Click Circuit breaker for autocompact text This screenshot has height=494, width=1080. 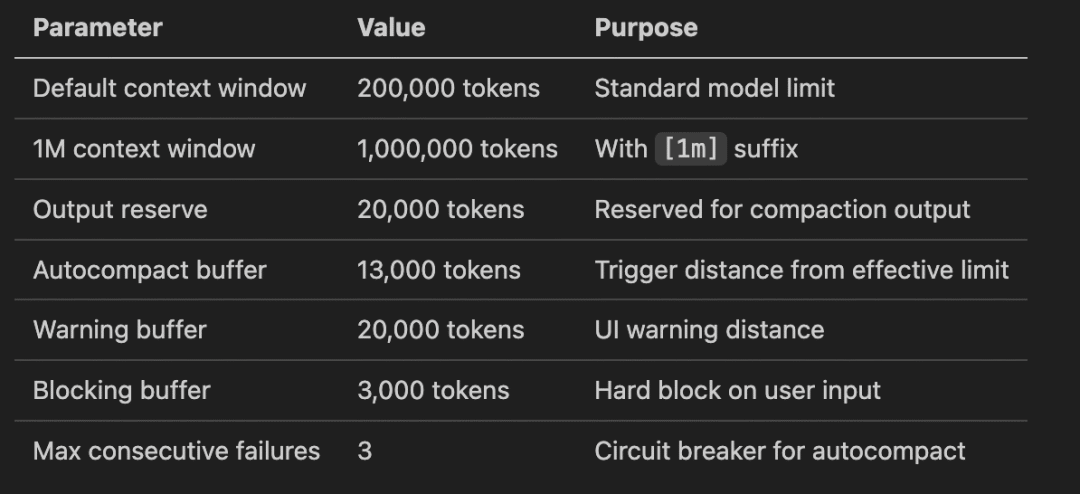point(780,451)
